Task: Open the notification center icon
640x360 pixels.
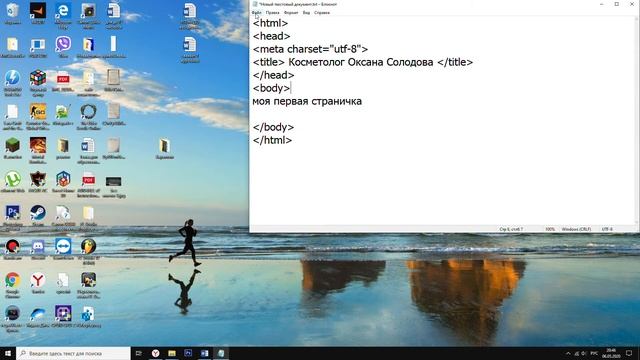Action: click(629, 353)
